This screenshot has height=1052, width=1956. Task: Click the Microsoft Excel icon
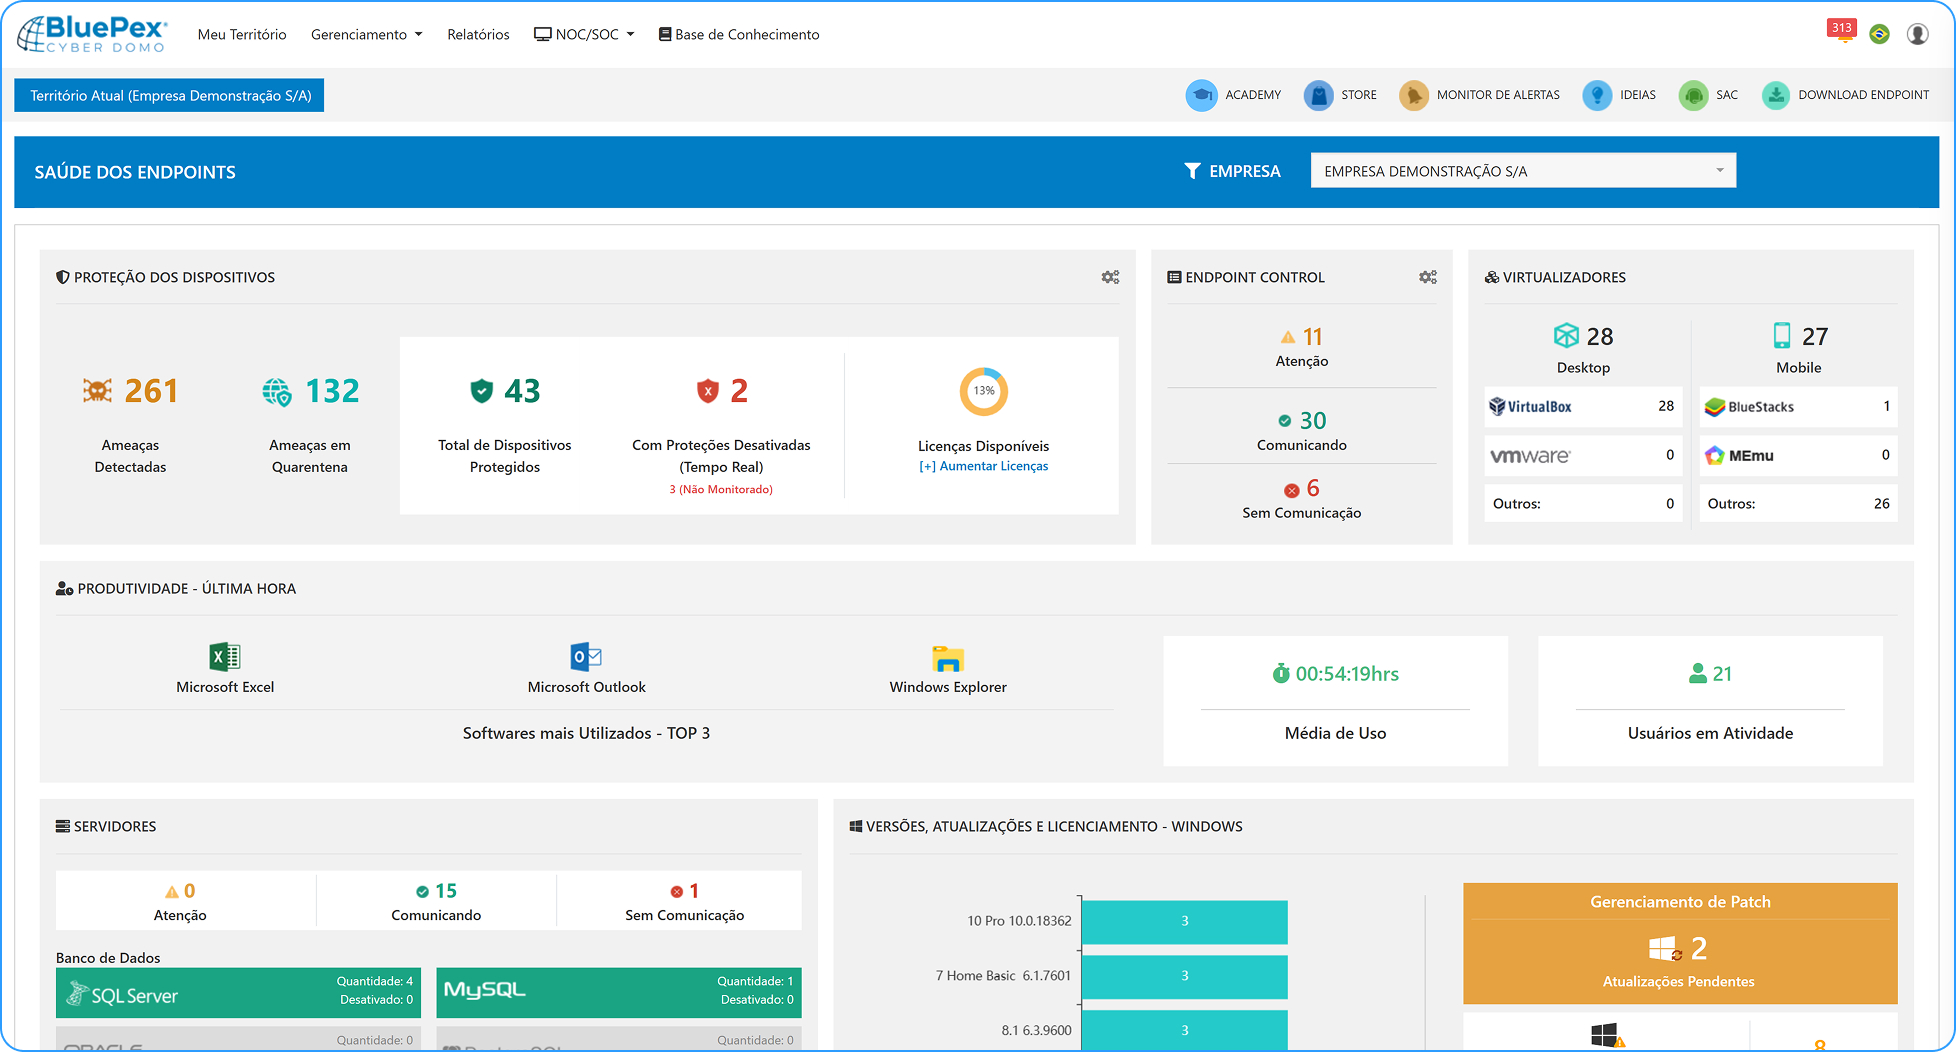[225, 657]
